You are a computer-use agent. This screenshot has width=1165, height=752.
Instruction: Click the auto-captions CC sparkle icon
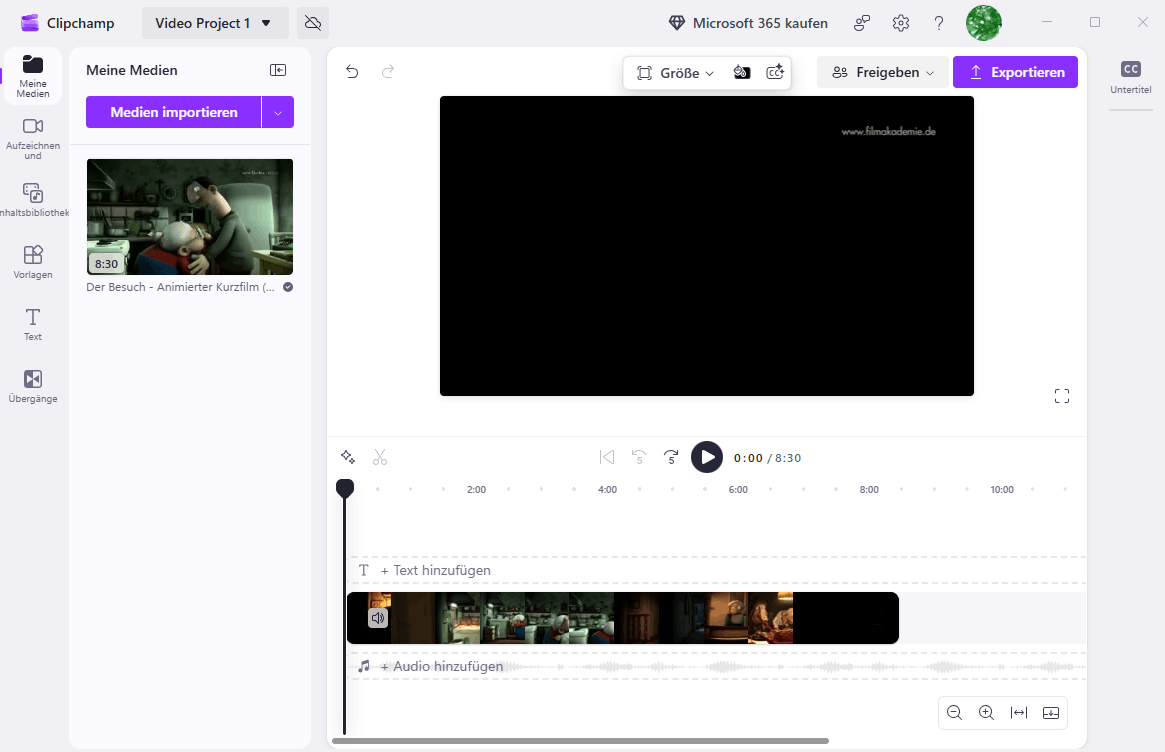pos(775,73)
